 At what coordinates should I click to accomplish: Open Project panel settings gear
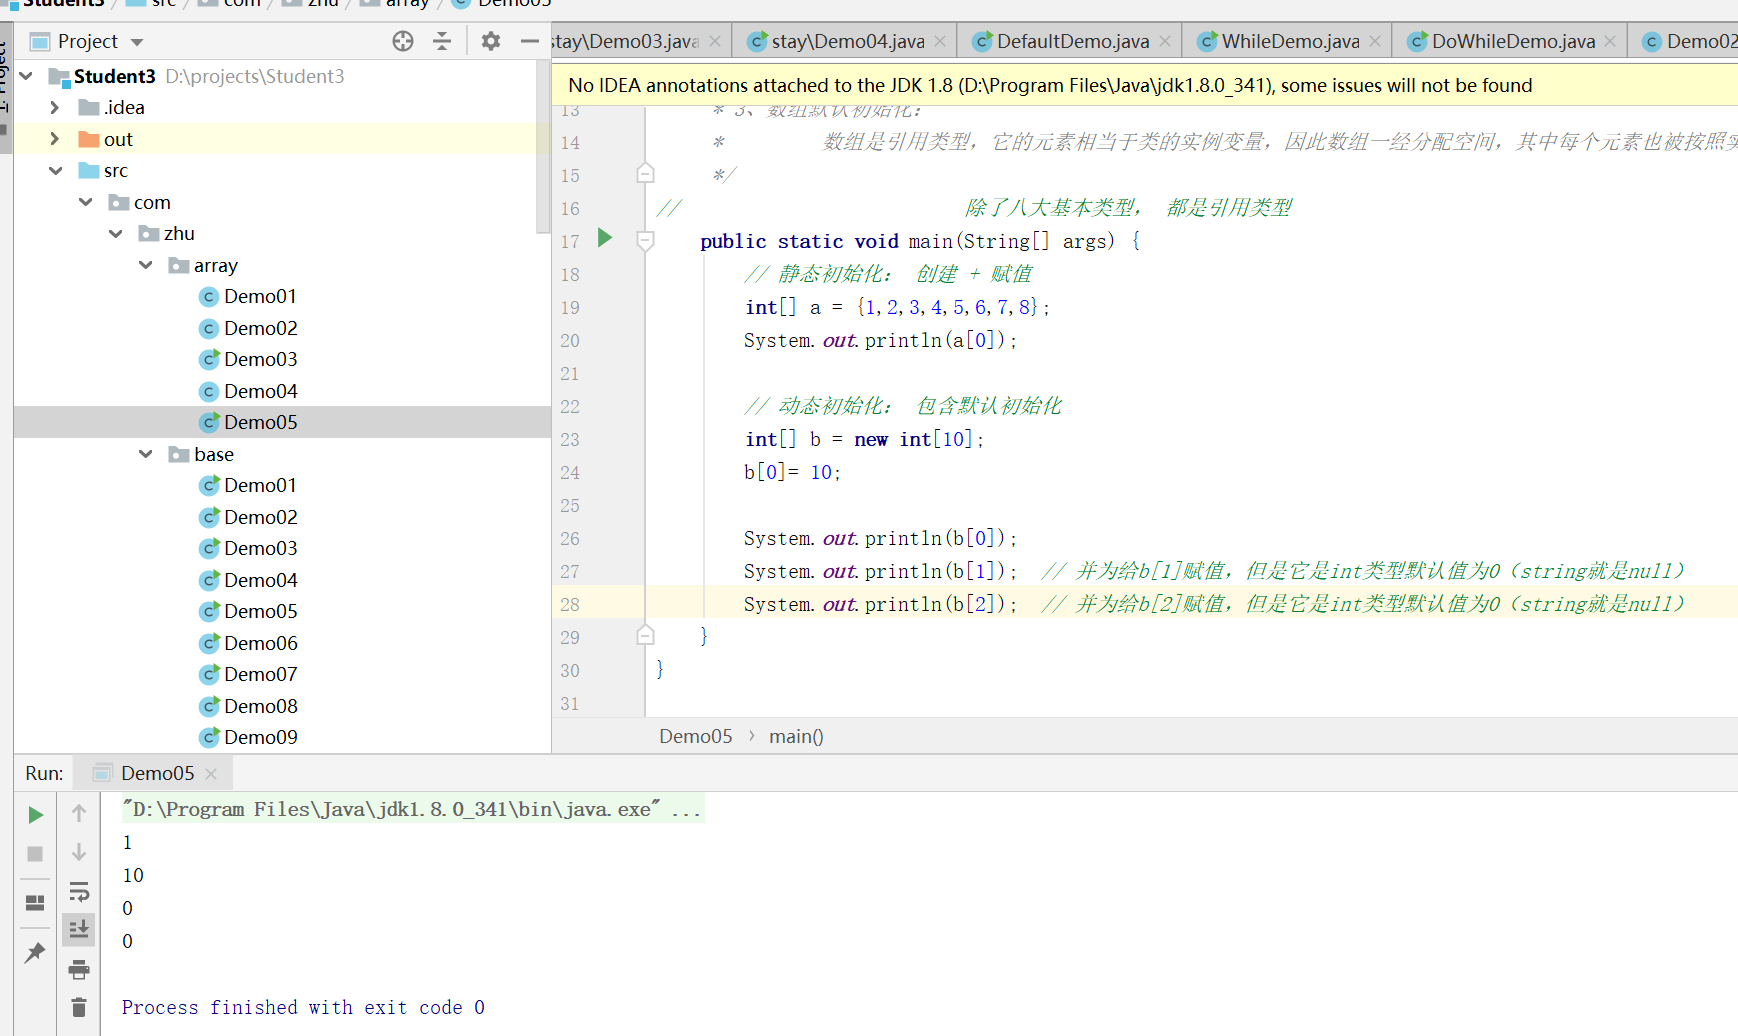coord(490,41)
